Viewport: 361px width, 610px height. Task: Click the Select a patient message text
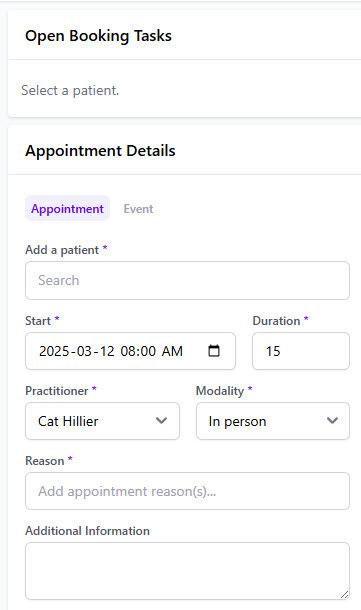coord(70,90)
